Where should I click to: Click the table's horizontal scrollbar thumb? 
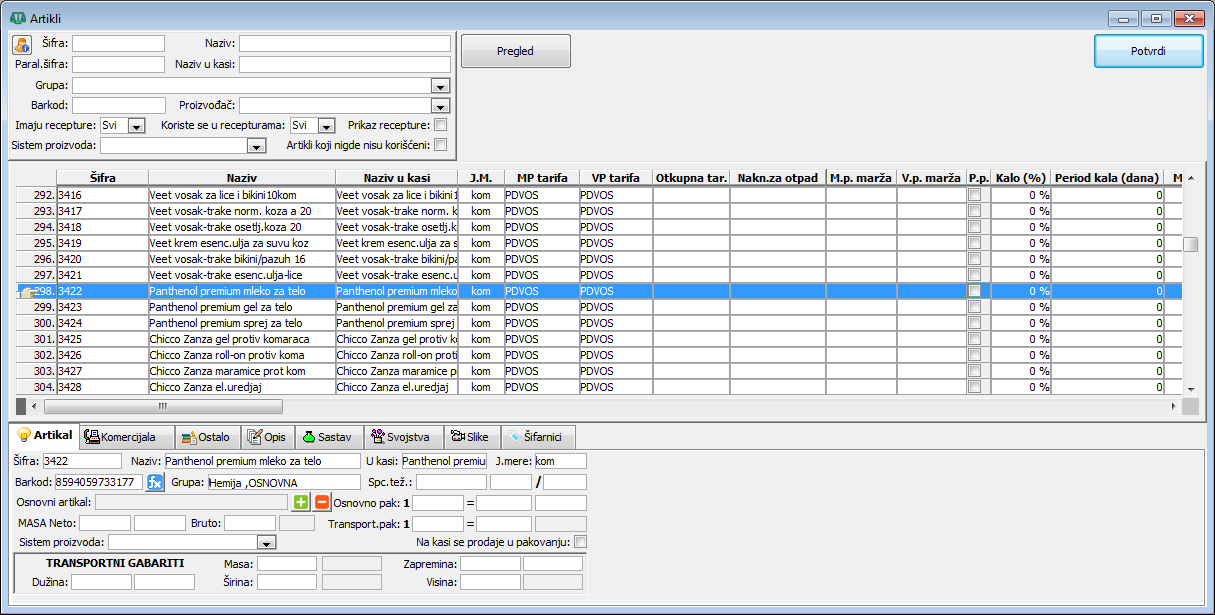point(163,407)
